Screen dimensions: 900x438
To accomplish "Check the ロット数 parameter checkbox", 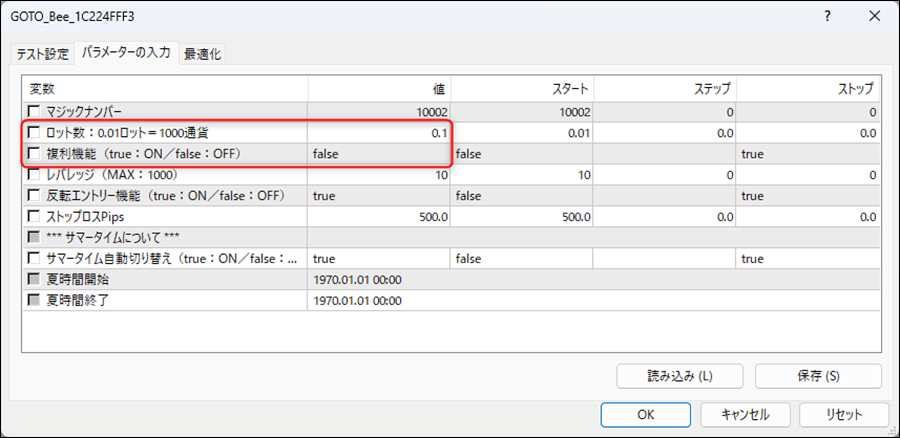I will 35,132.
